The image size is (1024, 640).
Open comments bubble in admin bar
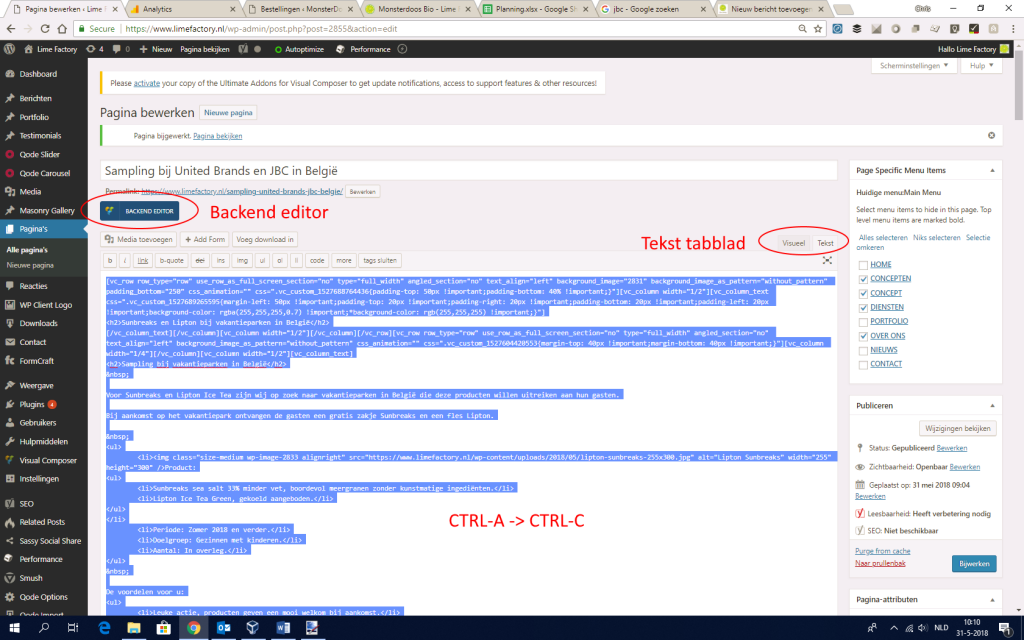coord(117,48)
